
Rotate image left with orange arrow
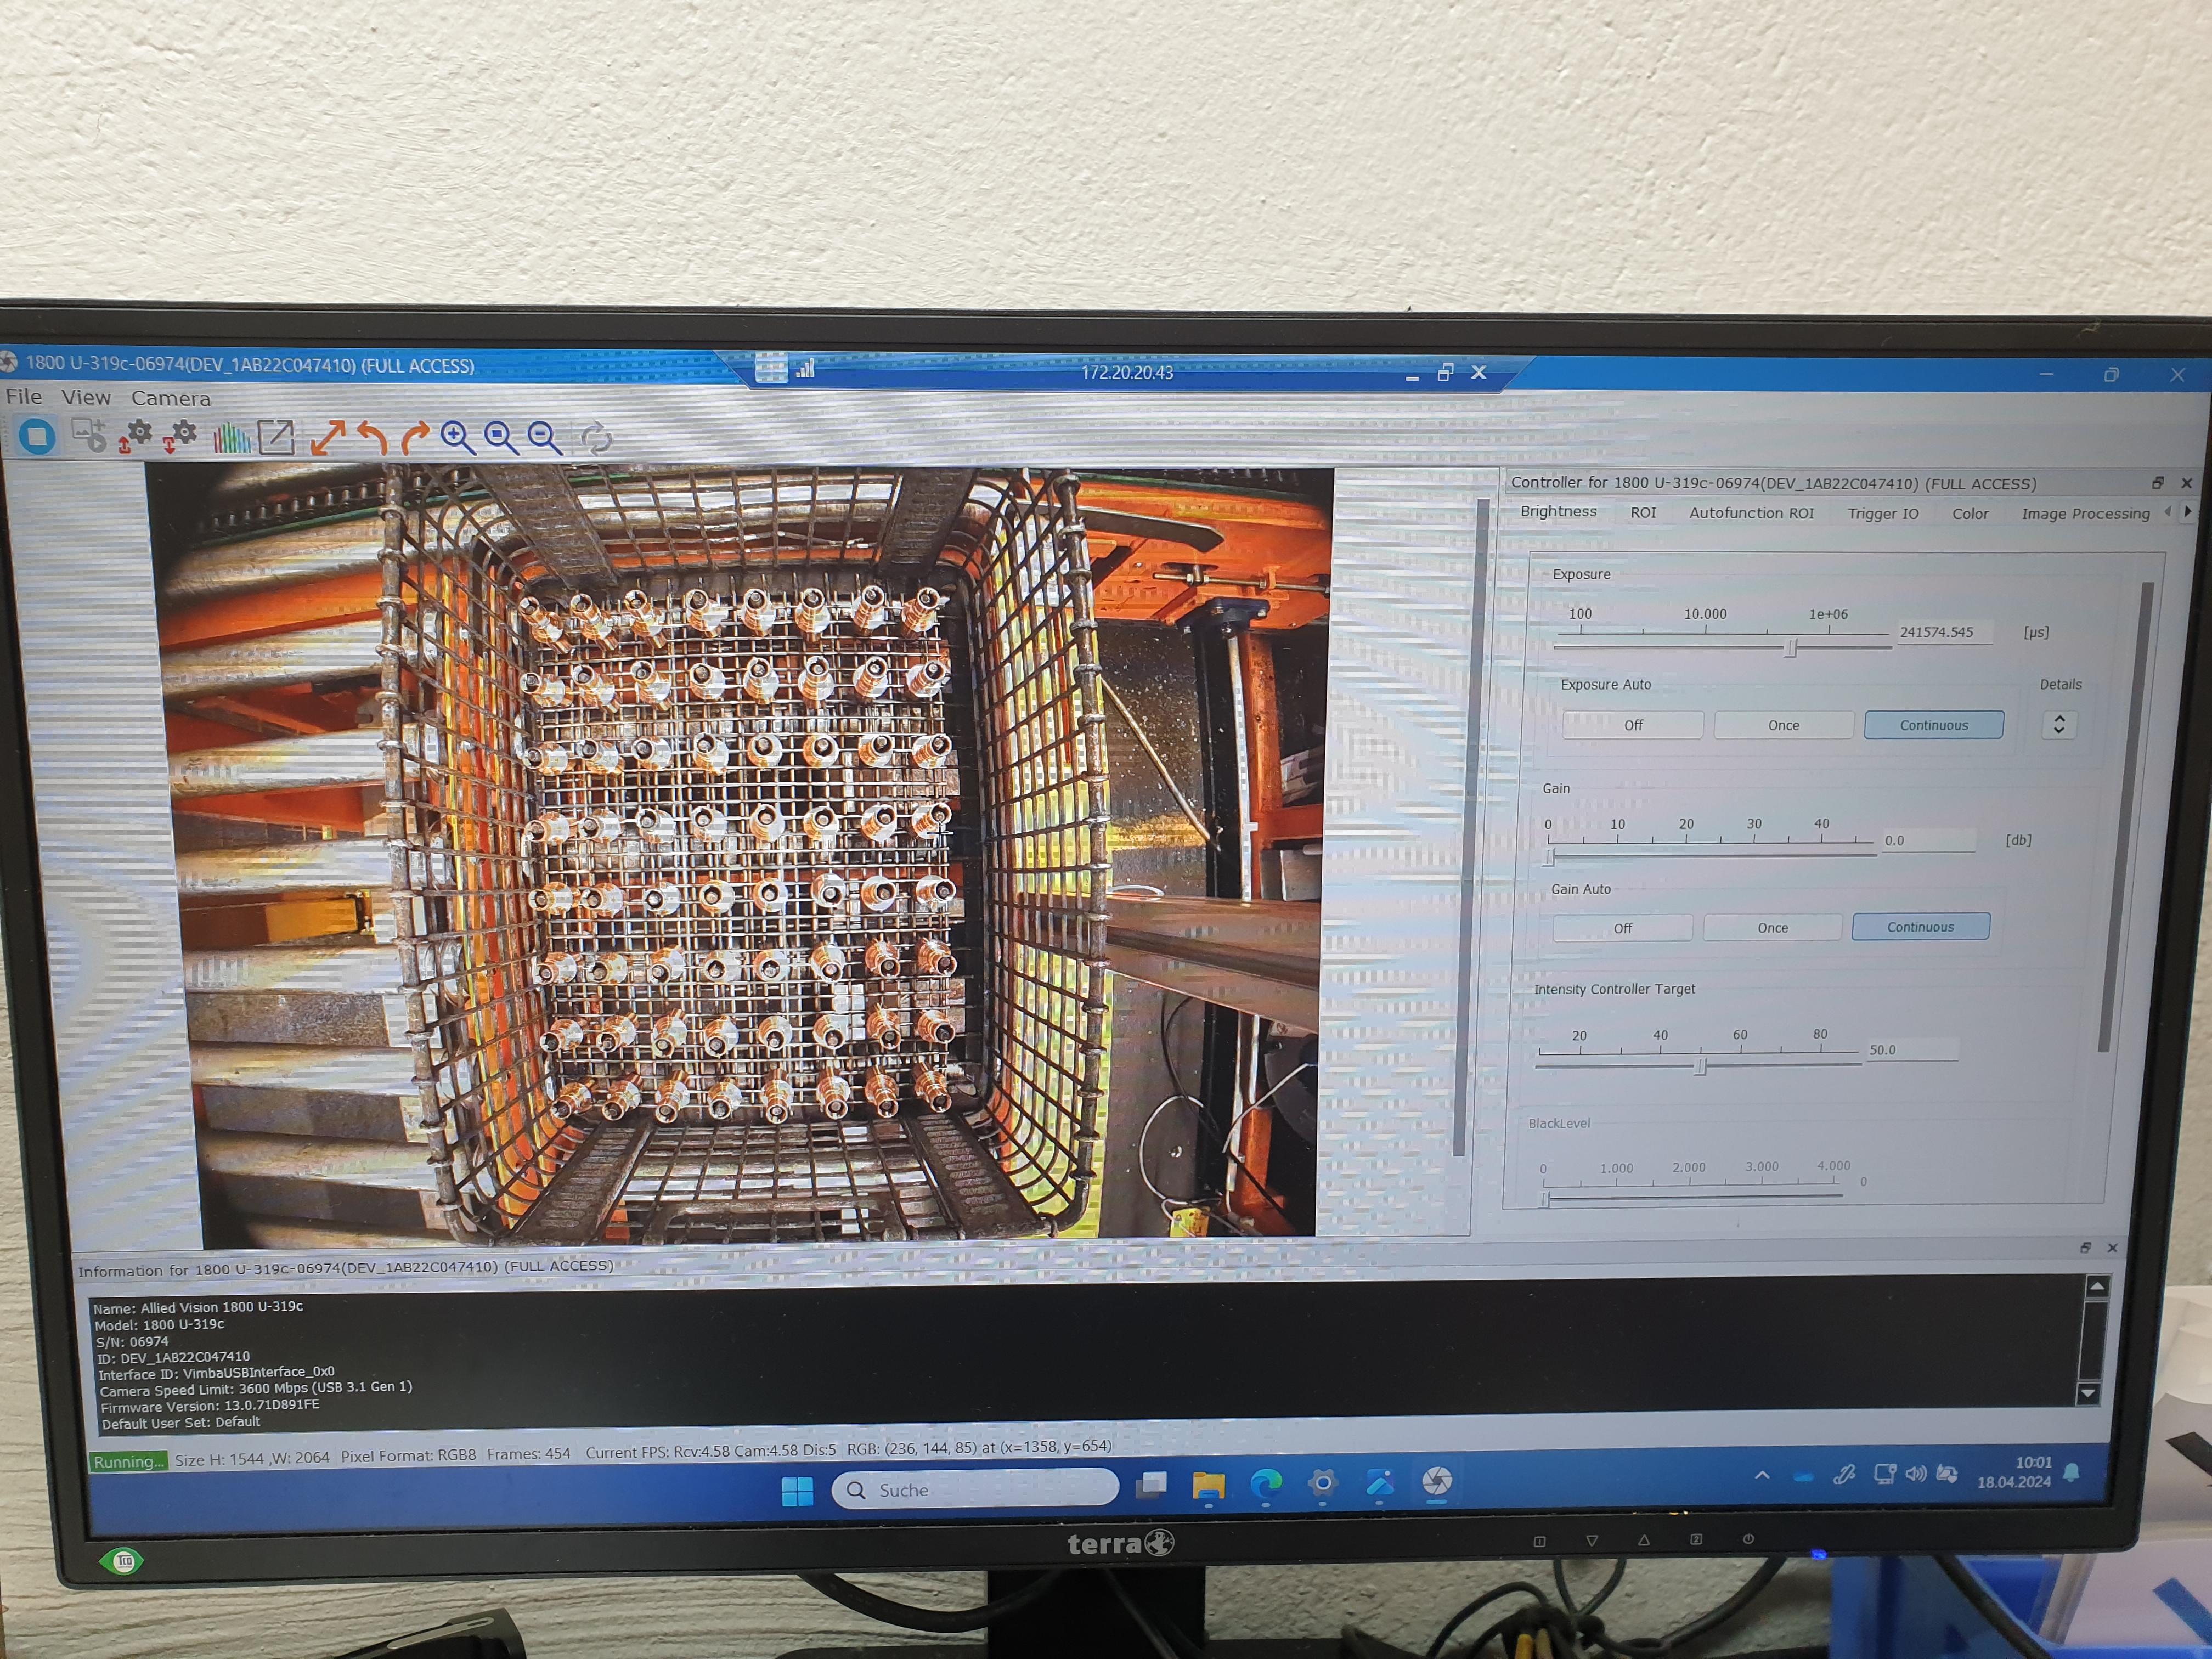[372, 438]
